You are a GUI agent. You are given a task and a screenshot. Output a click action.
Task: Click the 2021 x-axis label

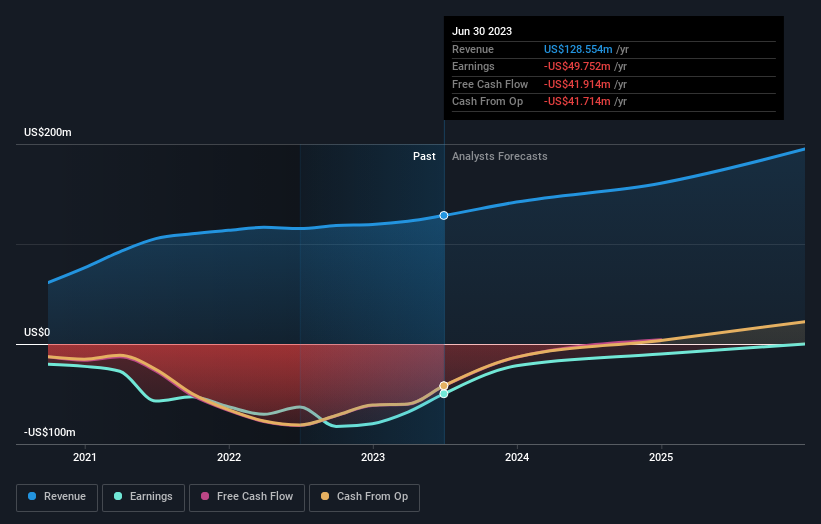pyautogui.click(x=85, y=458)
